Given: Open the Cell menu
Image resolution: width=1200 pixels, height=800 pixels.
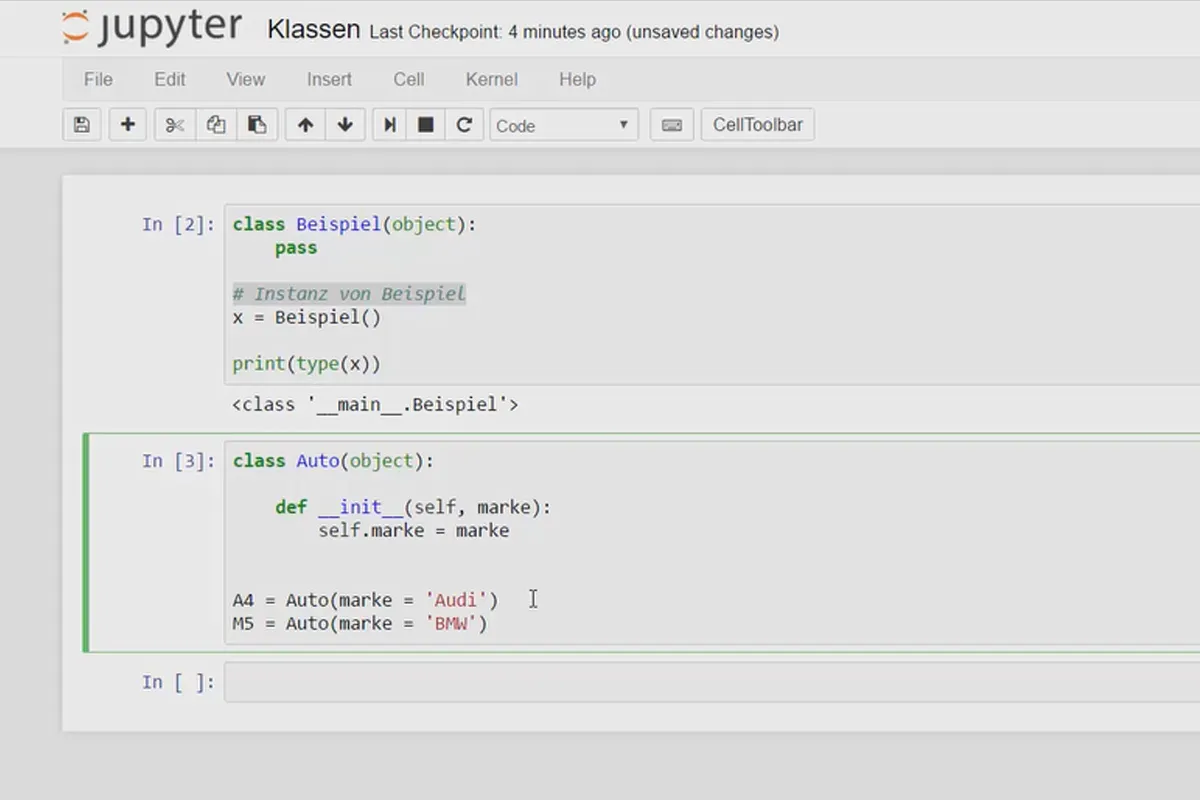Looking at the screenshot, I should pos(408,79).
